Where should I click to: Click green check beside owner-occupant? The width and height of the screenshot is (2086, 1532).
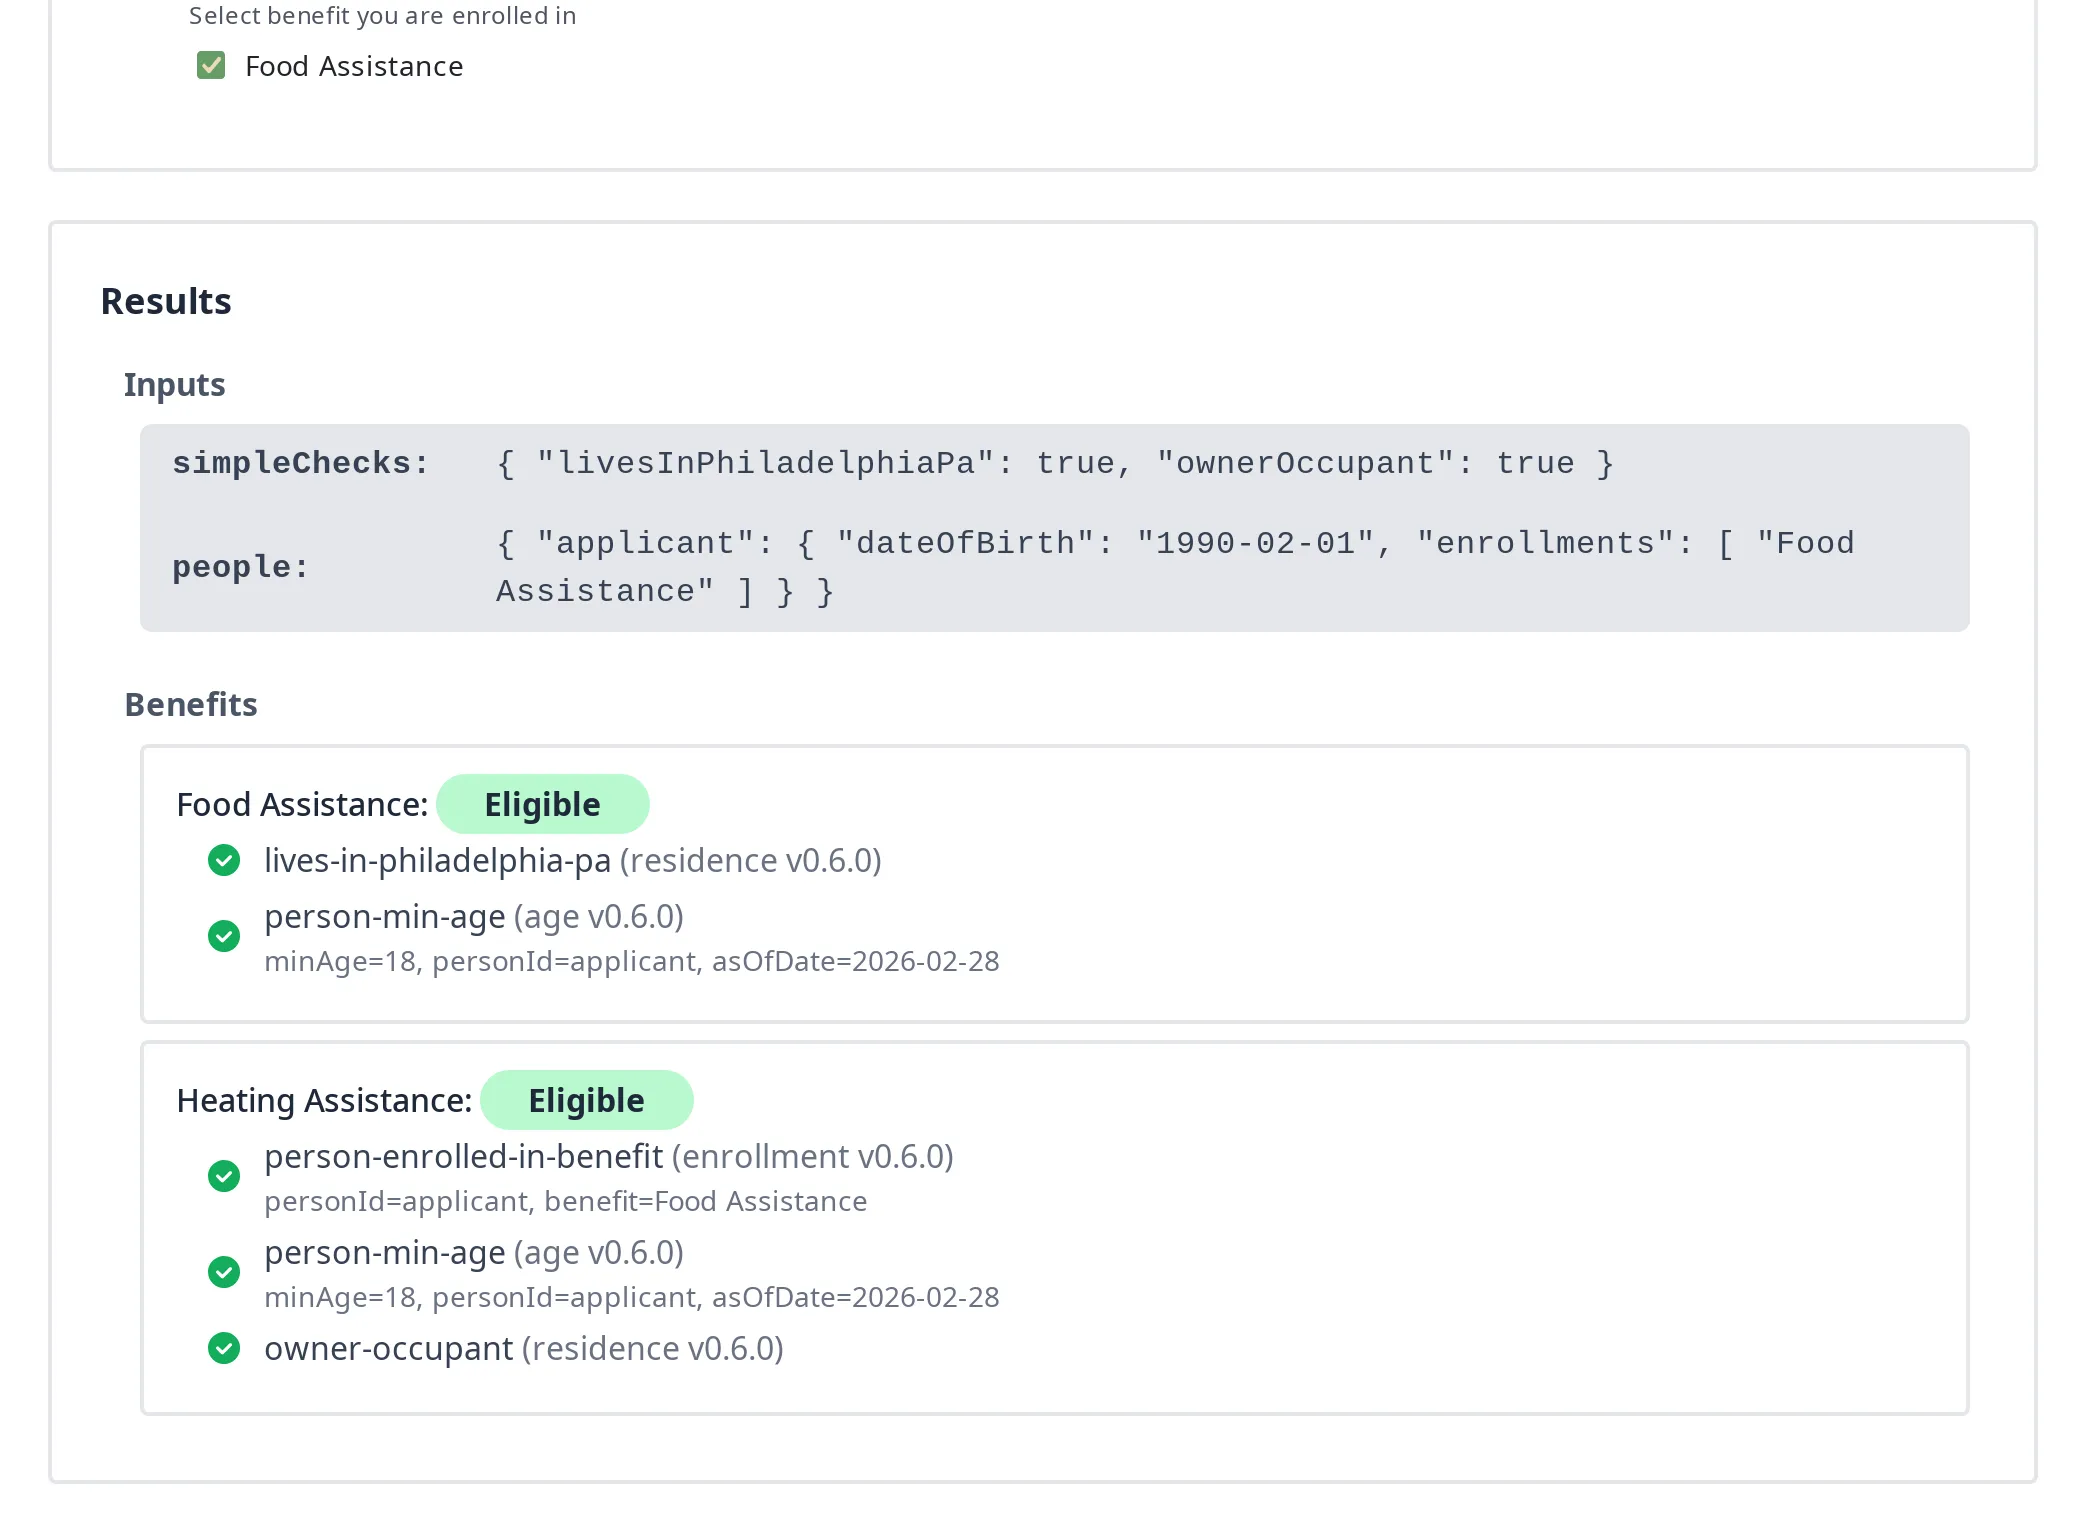224,1348
